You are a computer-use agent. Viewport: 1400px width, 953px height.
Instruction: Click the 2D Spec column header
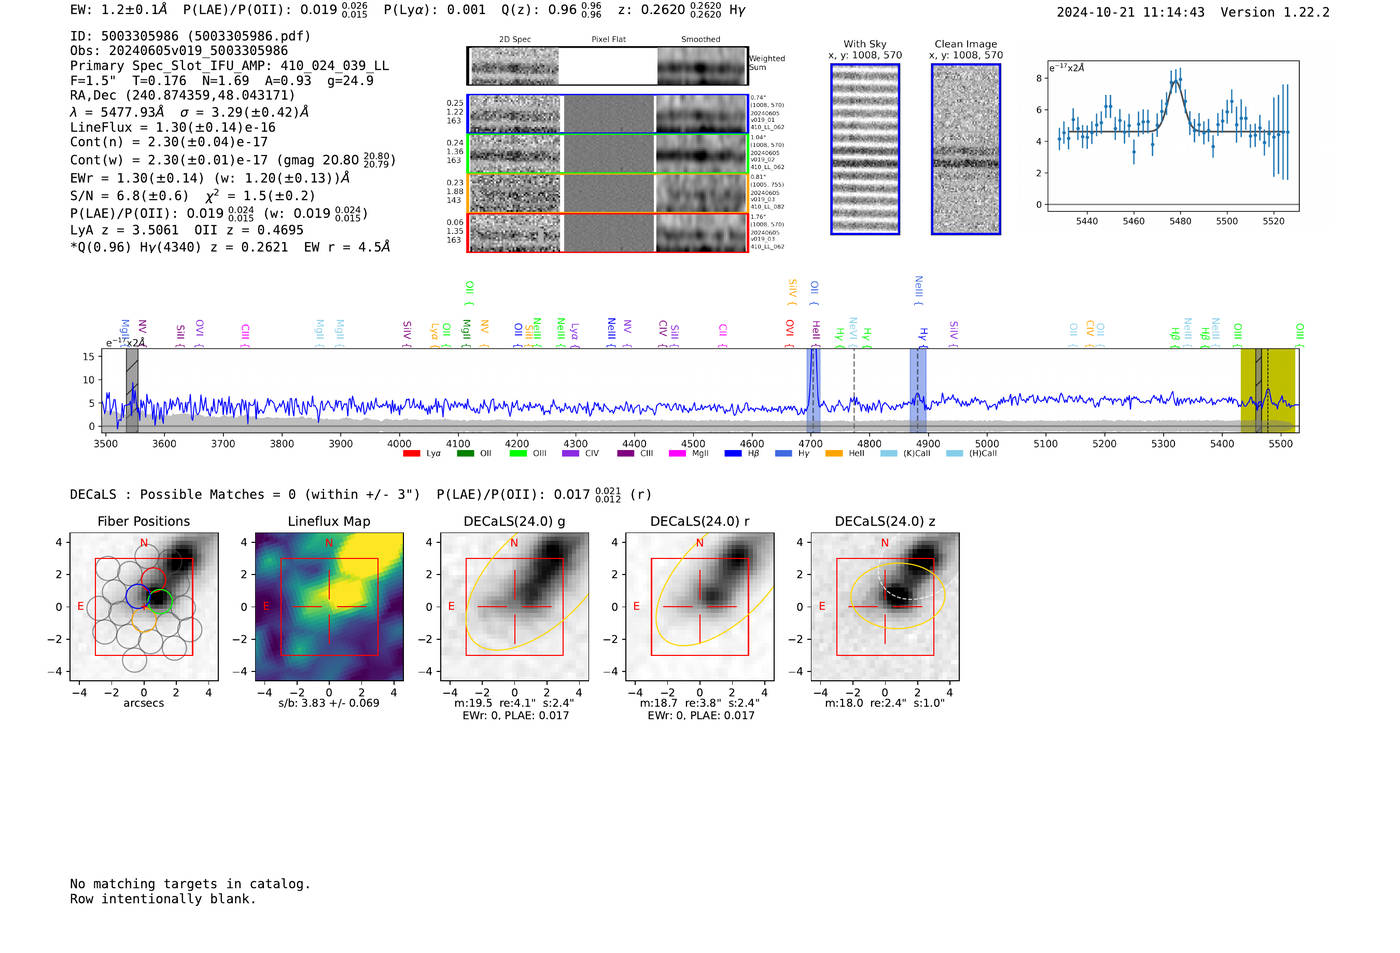515,40
